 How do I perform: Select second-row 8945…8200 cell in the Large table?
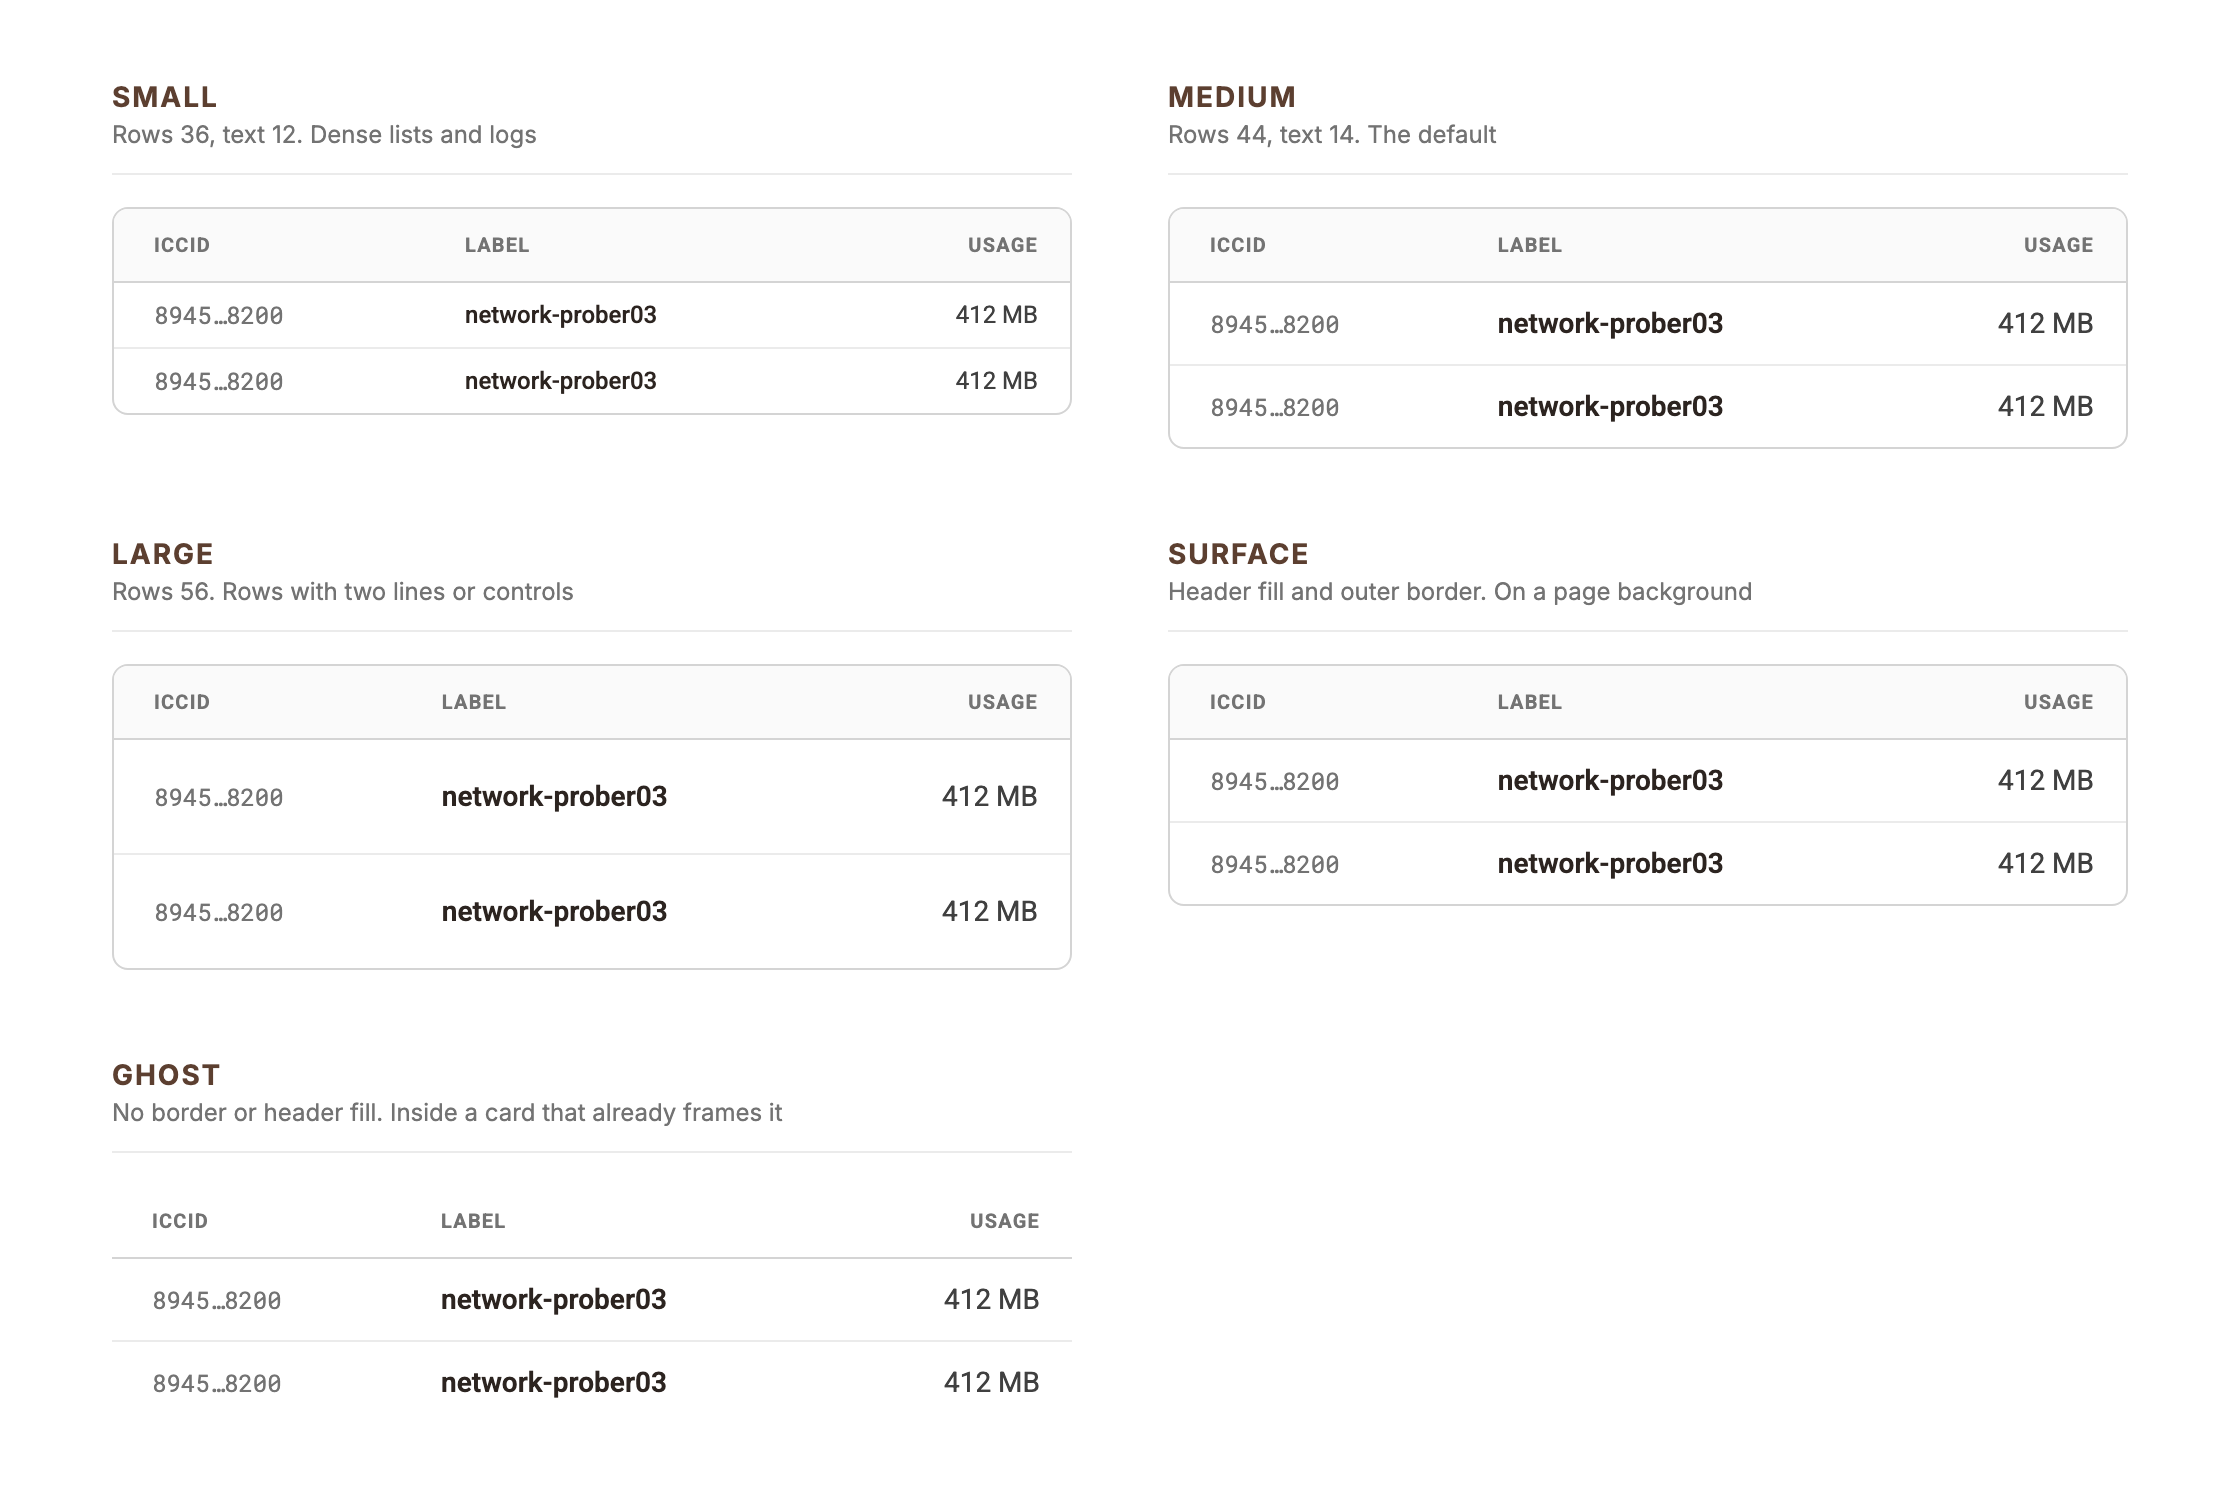[219, 913]
